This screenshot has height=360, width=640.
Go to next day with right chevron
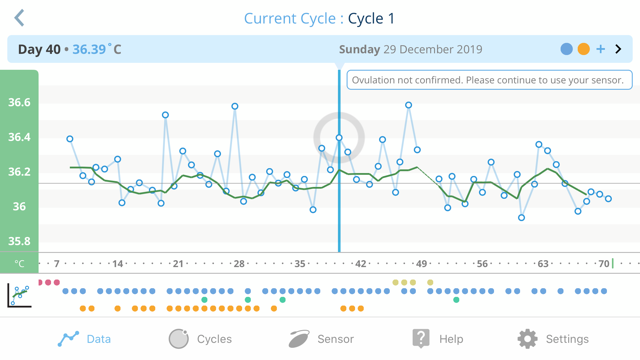tap(618, 49)
